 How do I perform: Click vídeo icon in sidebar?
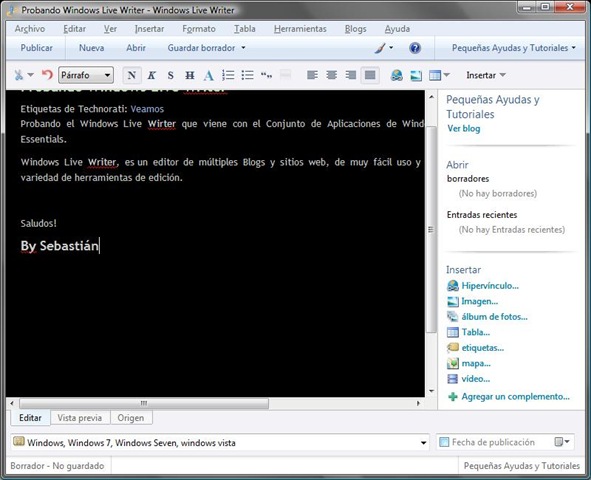(x=452, y=379)
